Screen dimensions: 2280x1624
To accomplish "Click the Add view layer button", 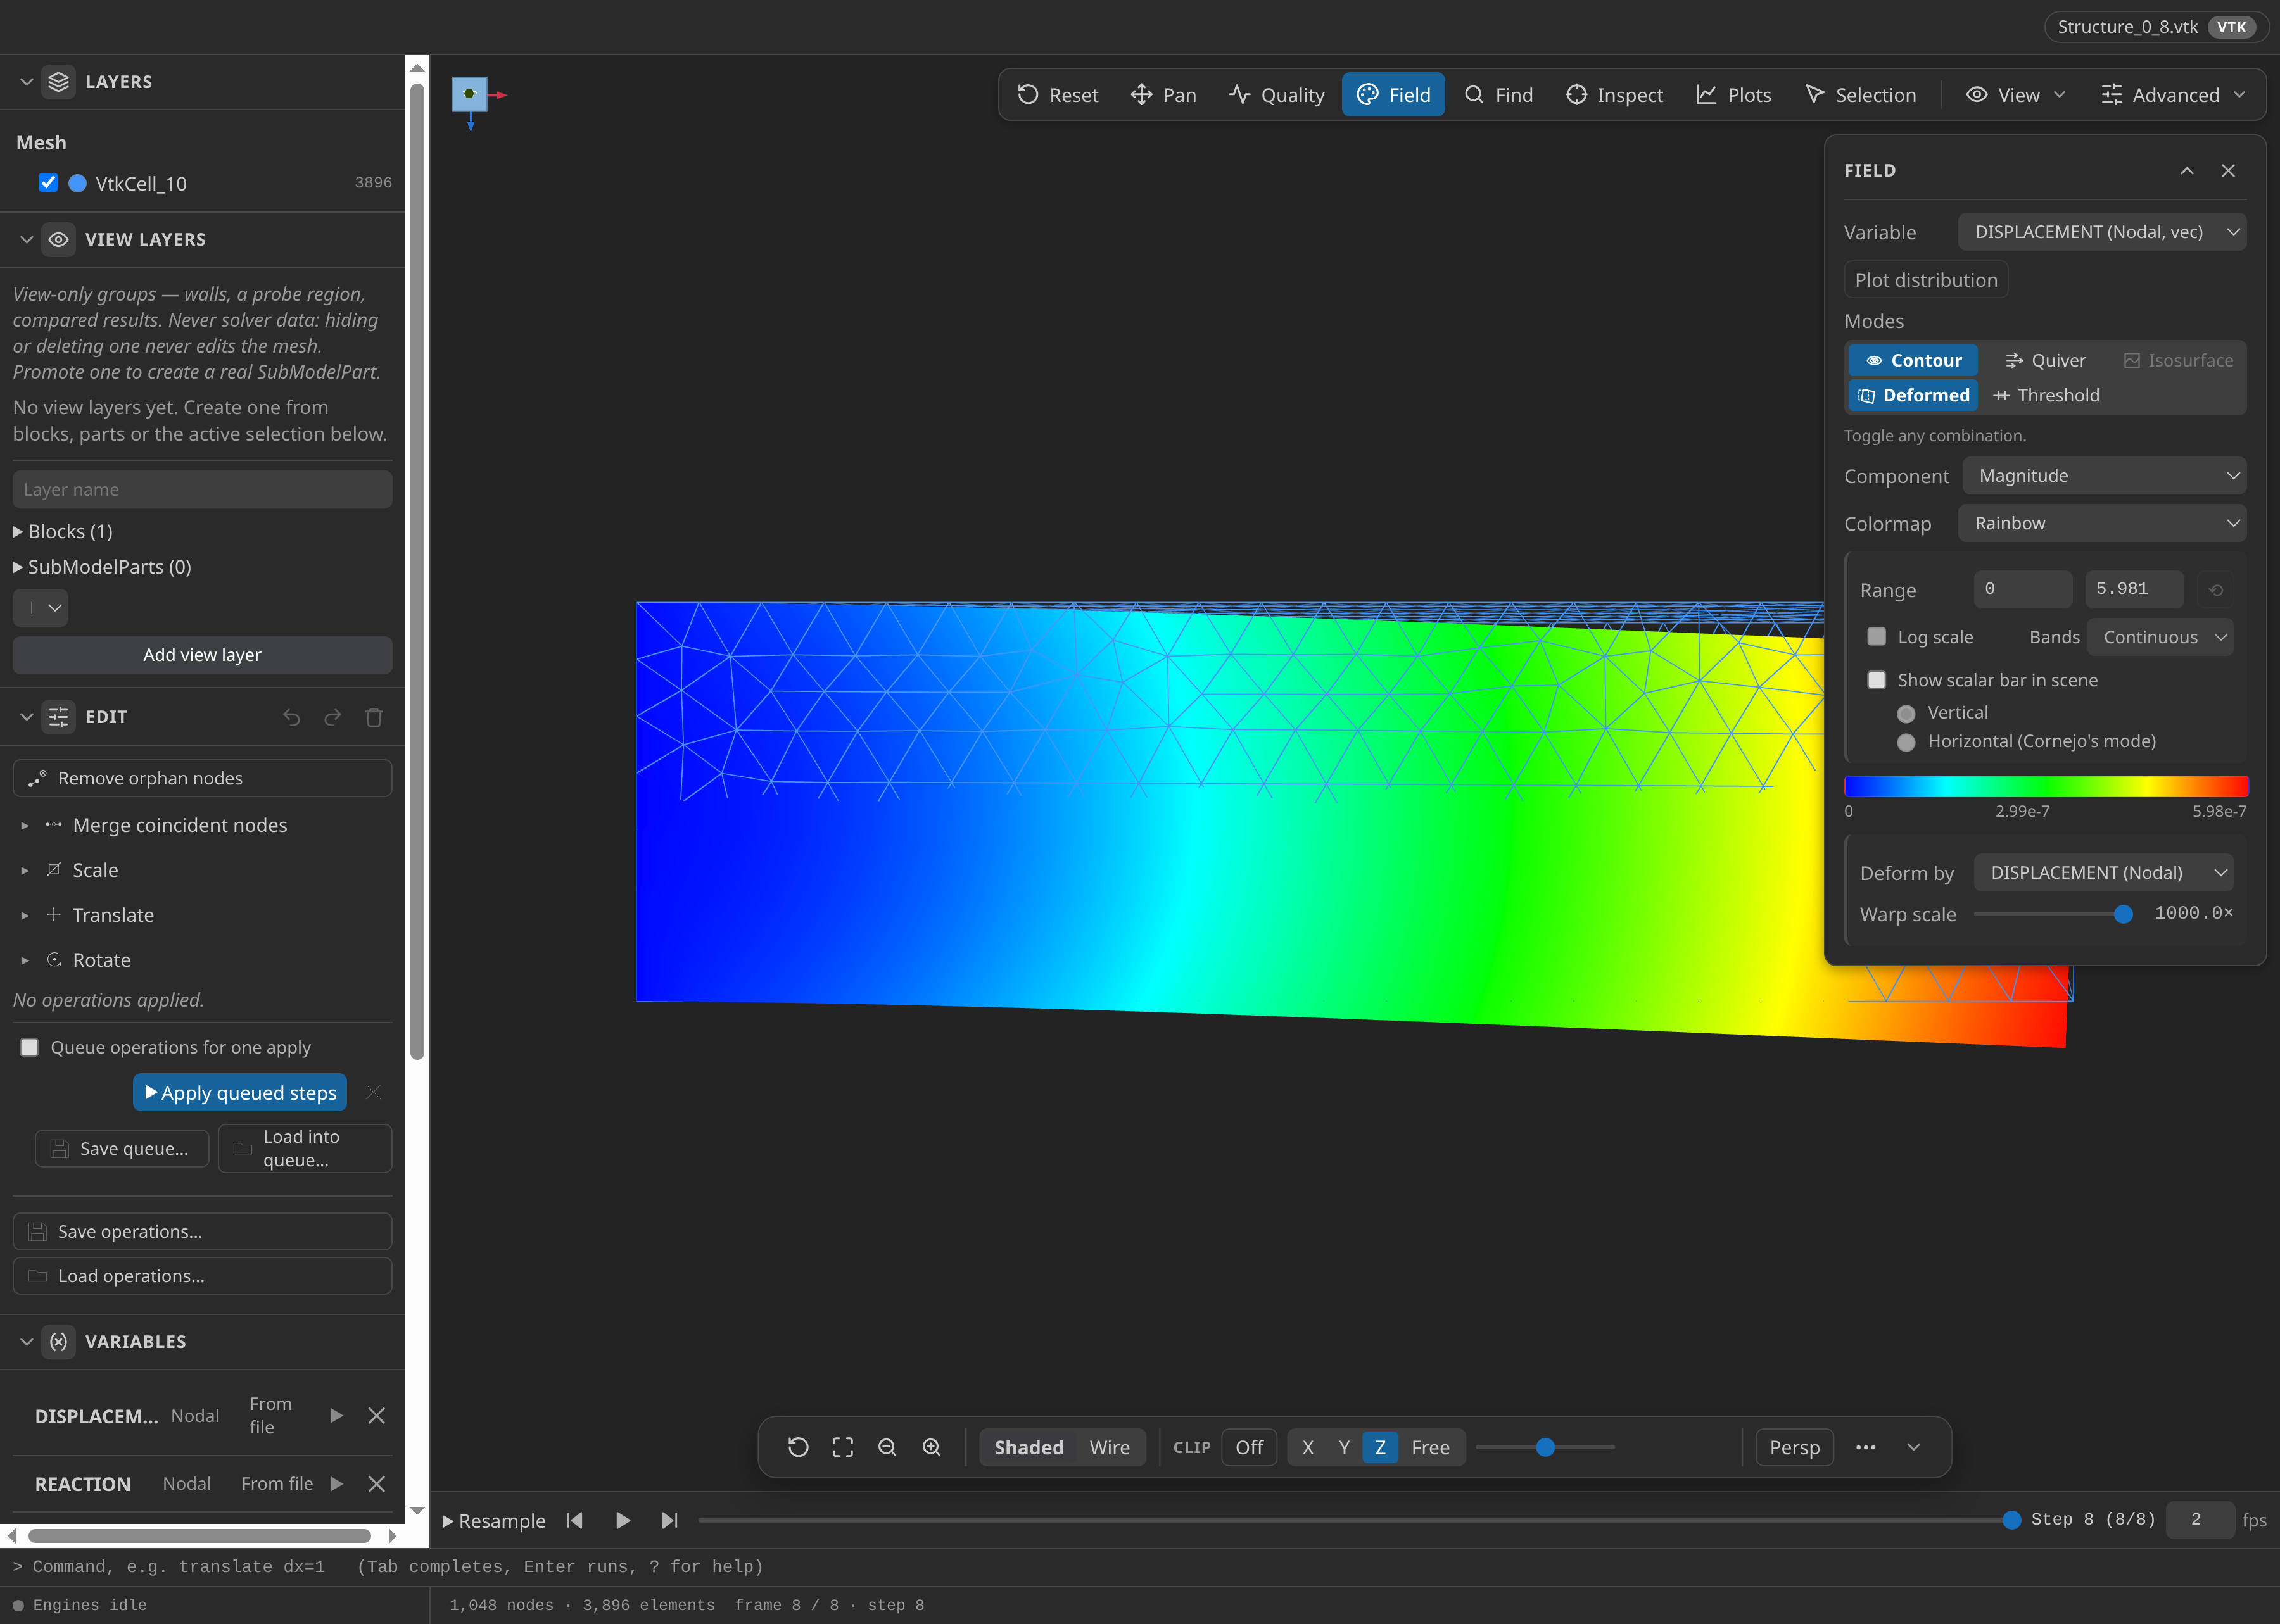I will pos(202,655).
